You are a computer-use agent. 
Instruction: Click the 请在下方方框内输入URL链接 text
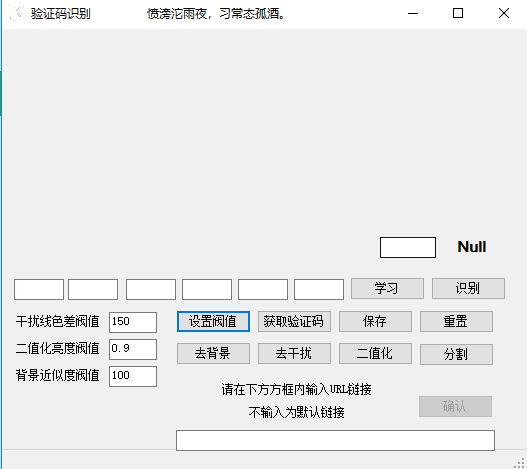click(x=296, y=390)
